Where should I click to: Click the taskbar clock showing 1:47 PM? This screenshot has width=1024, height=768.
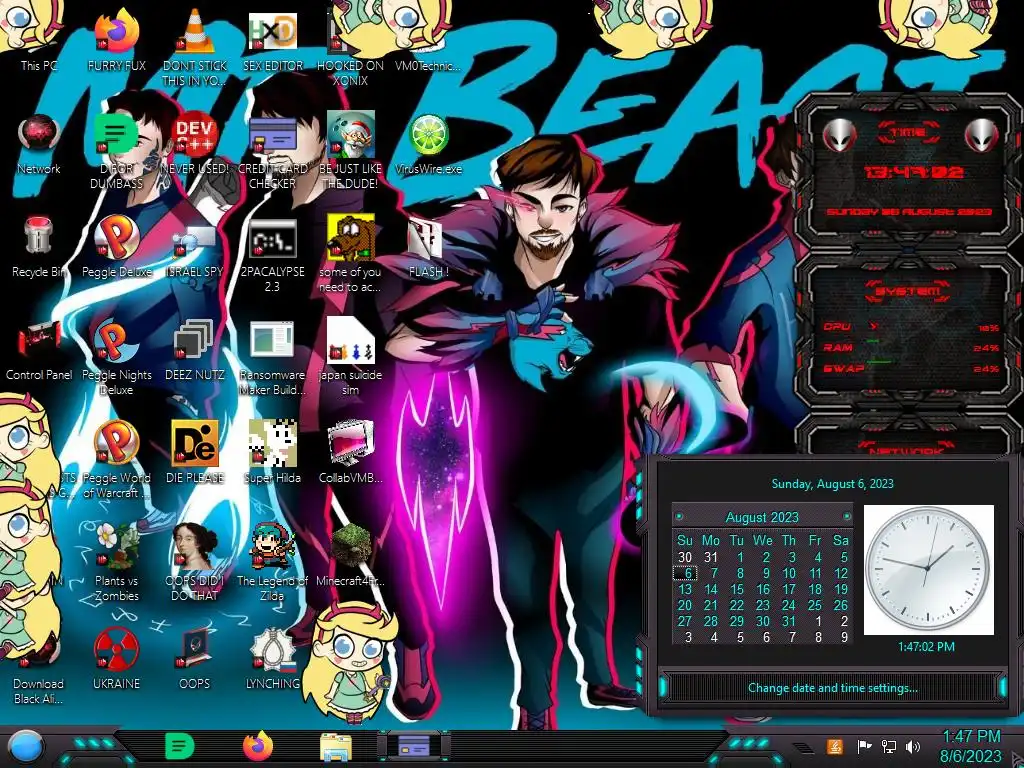click(970, 747)
